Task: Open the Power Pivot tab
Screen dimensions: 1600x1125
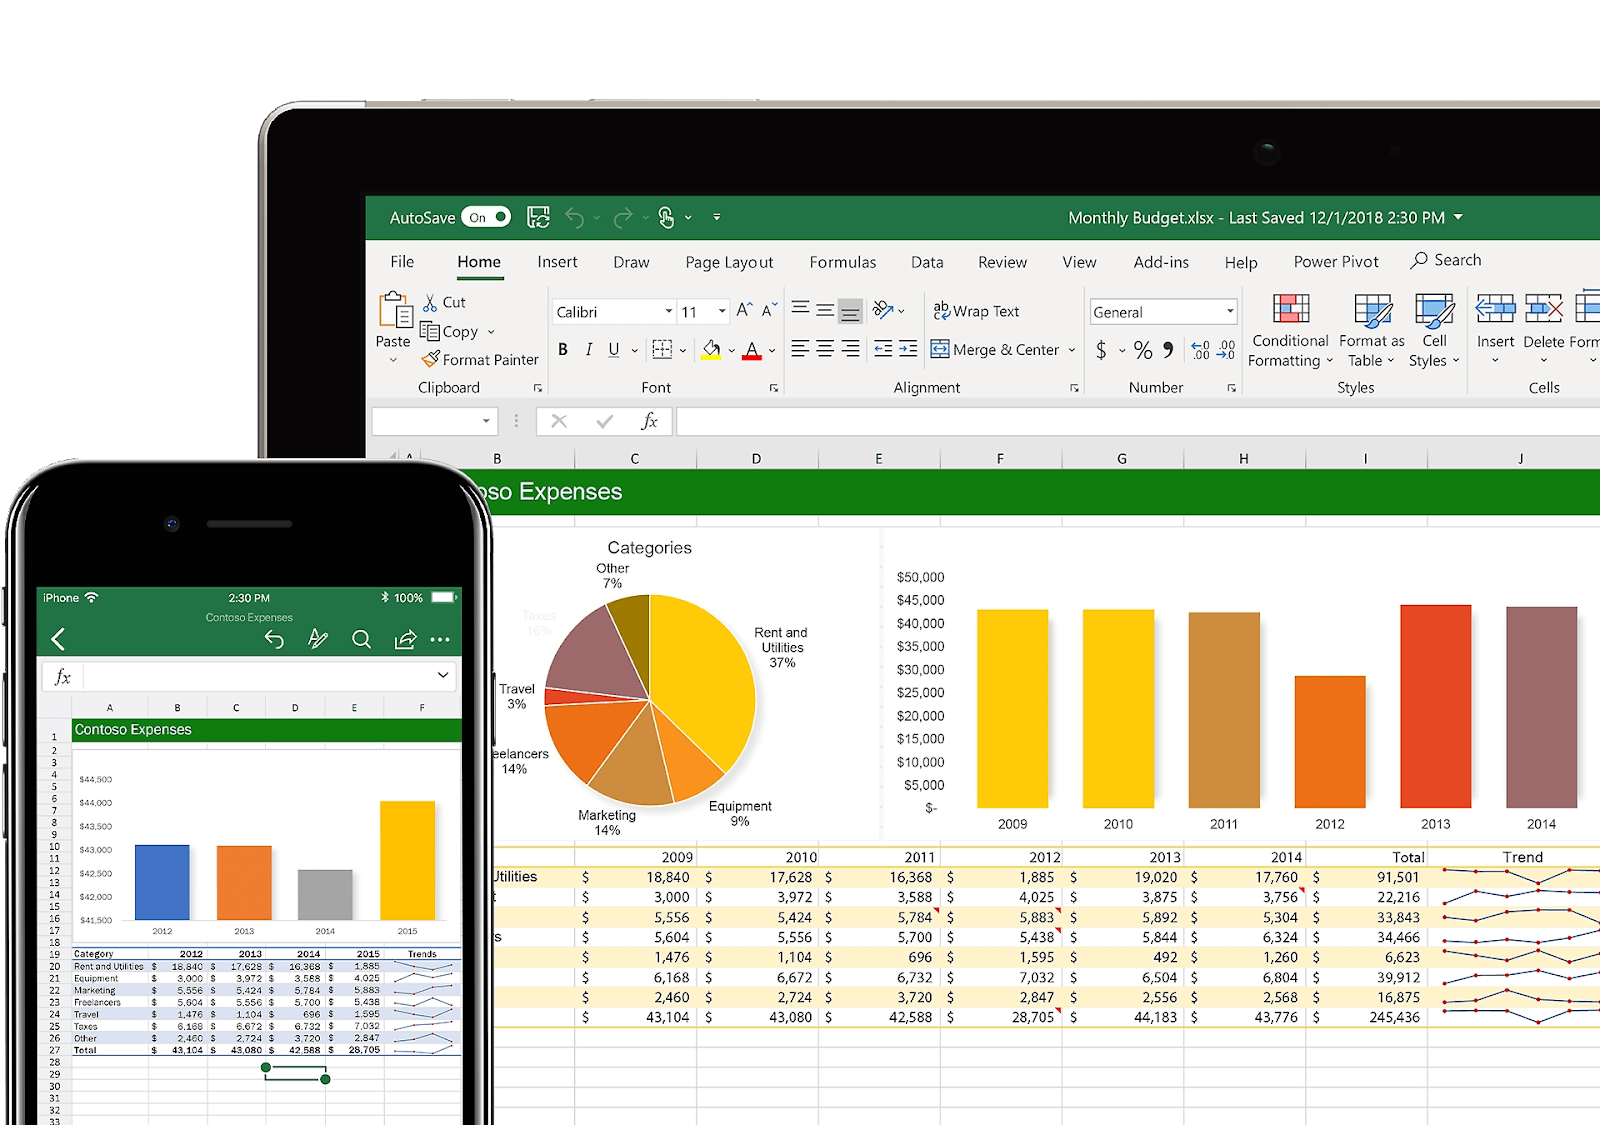Action: click(1336, 261)
